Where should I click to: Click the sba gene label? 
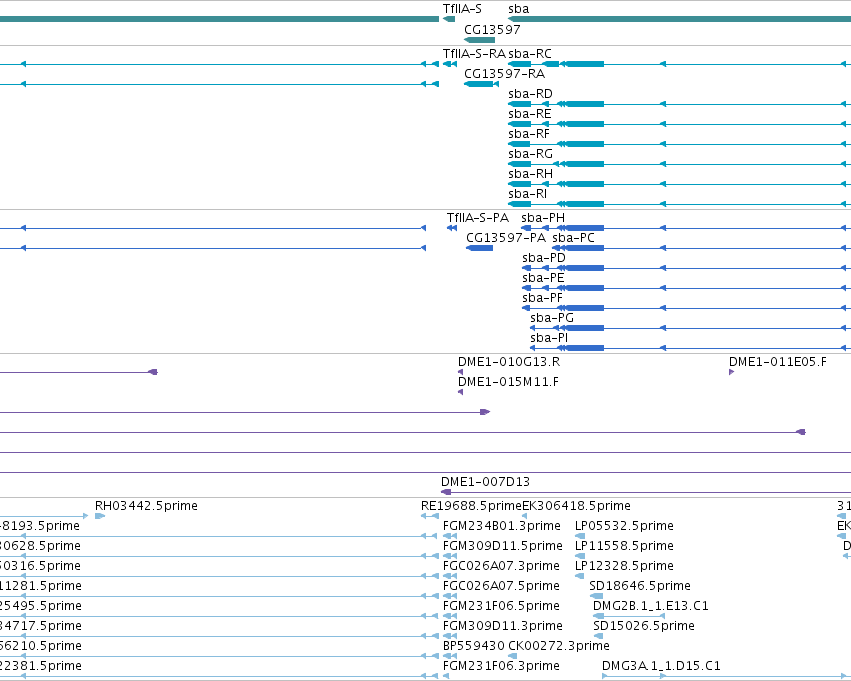tap(518, 9)
